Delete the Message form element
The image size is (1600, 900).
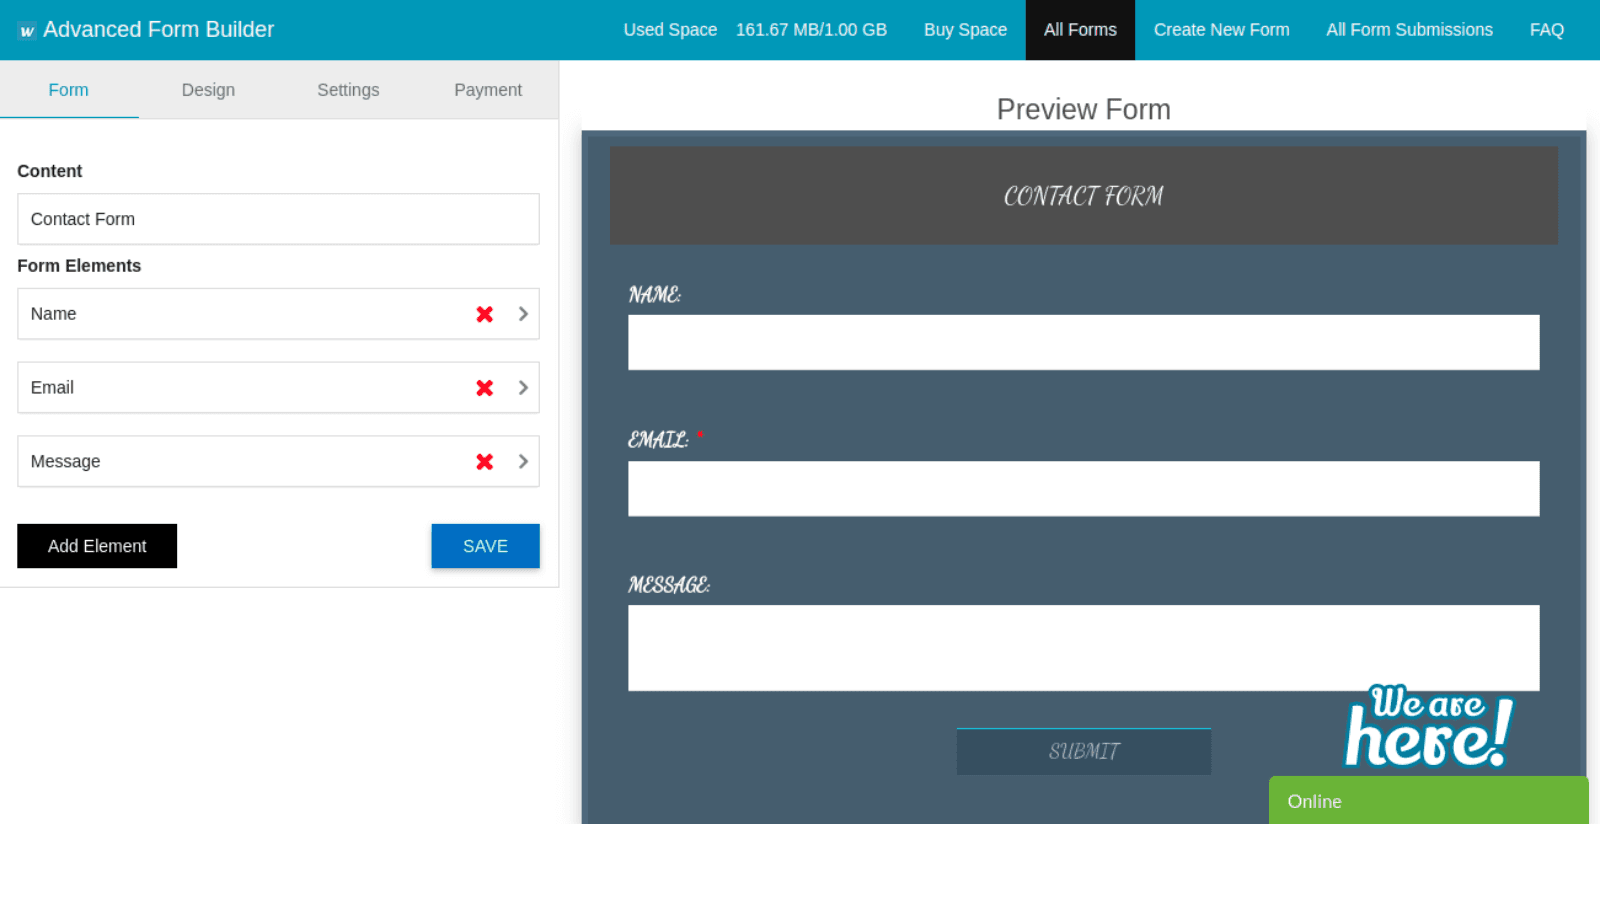coord(484,461)
